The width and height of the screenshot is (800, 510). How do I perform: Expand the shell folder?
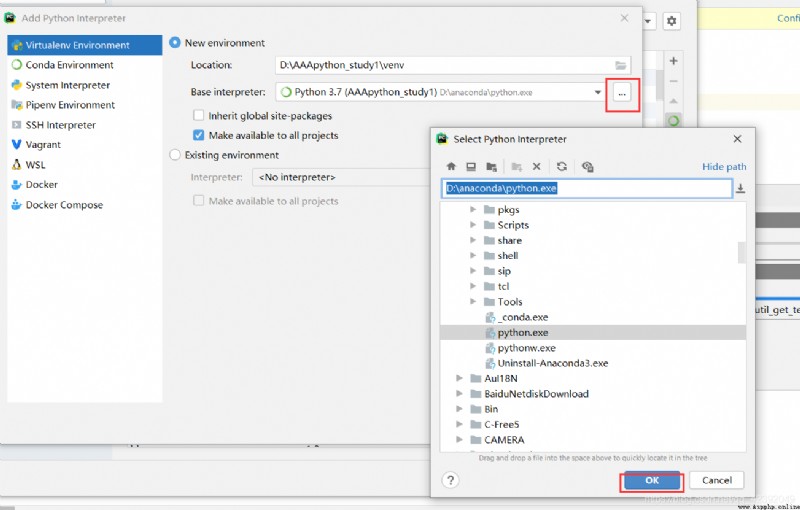473,256
